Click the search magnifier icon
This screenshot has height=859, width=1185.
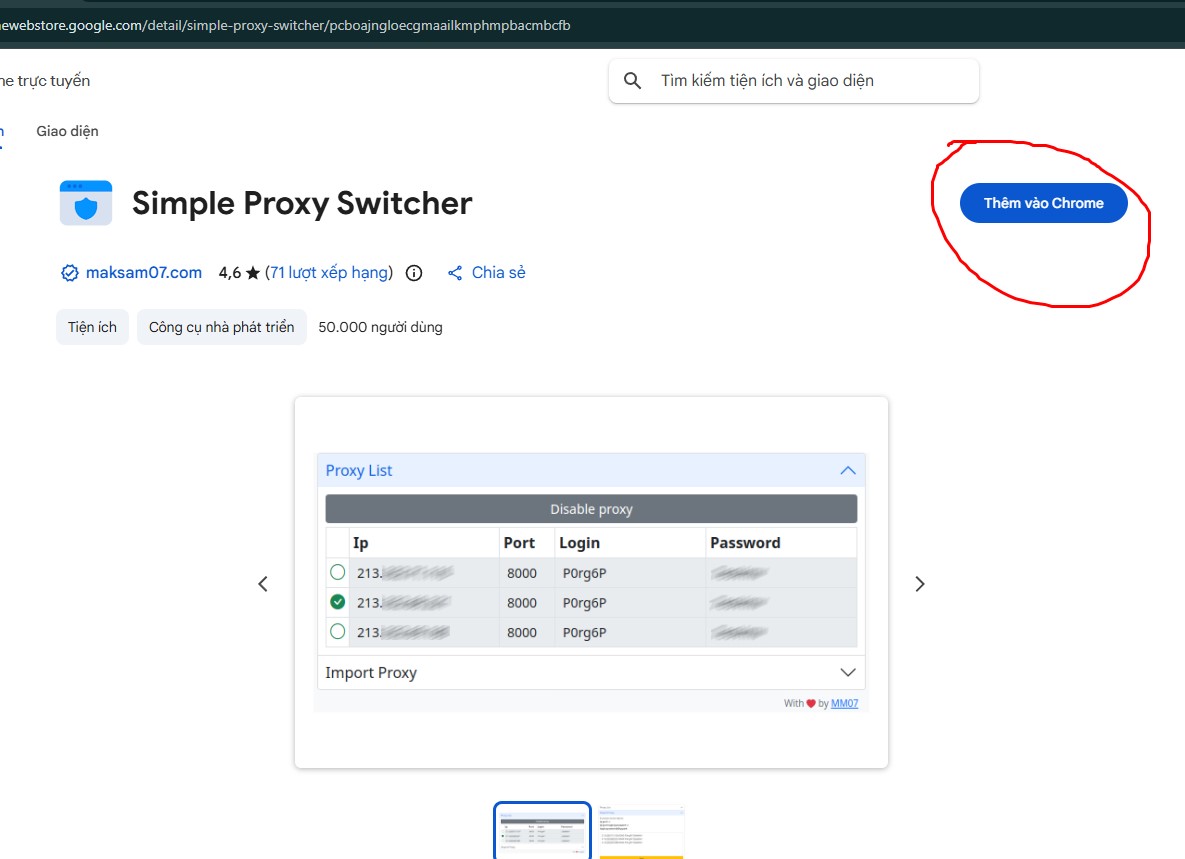tap(632, 81)
